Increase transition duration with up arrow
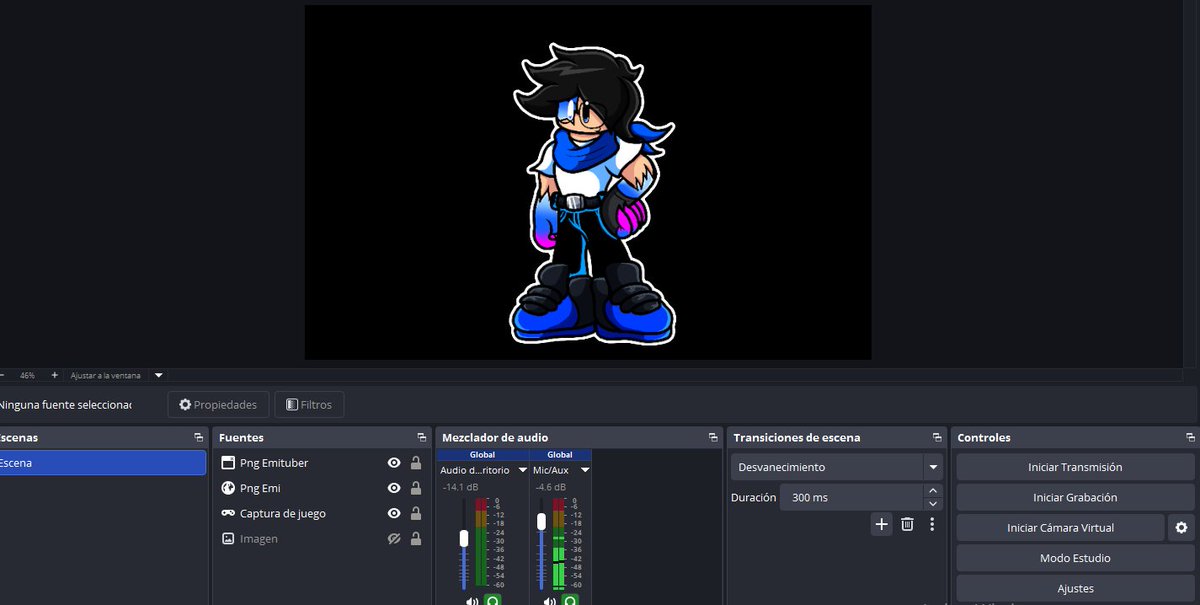This screenshot has width=1200, height=605. point(933,491)
